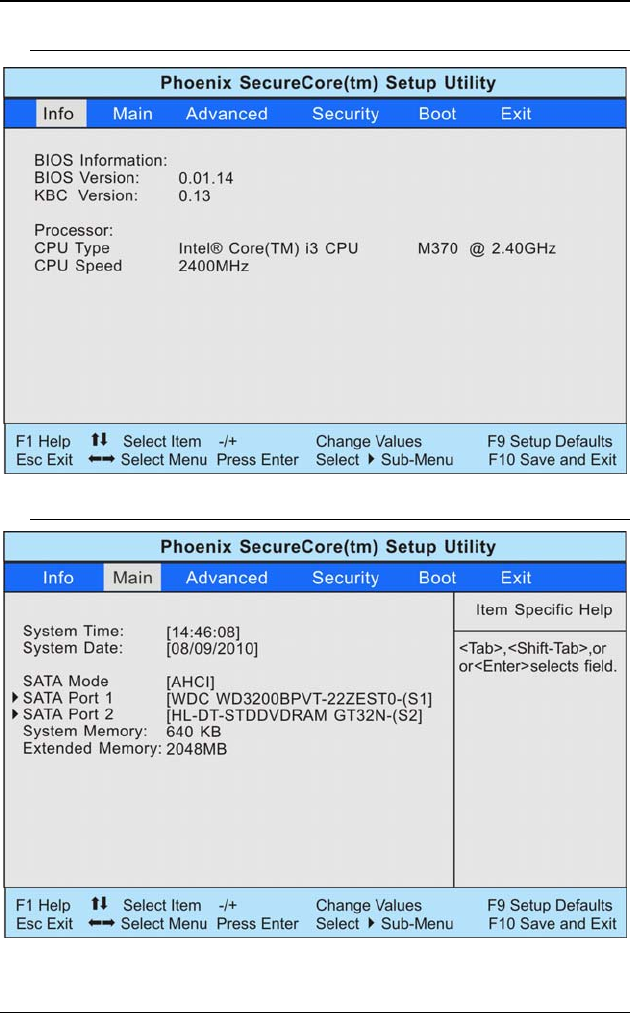Image resolution: width=630 pixels, height=1013 pixels.
Task: Click the Extended Memory value 2048MB
Action: point(196,749)
